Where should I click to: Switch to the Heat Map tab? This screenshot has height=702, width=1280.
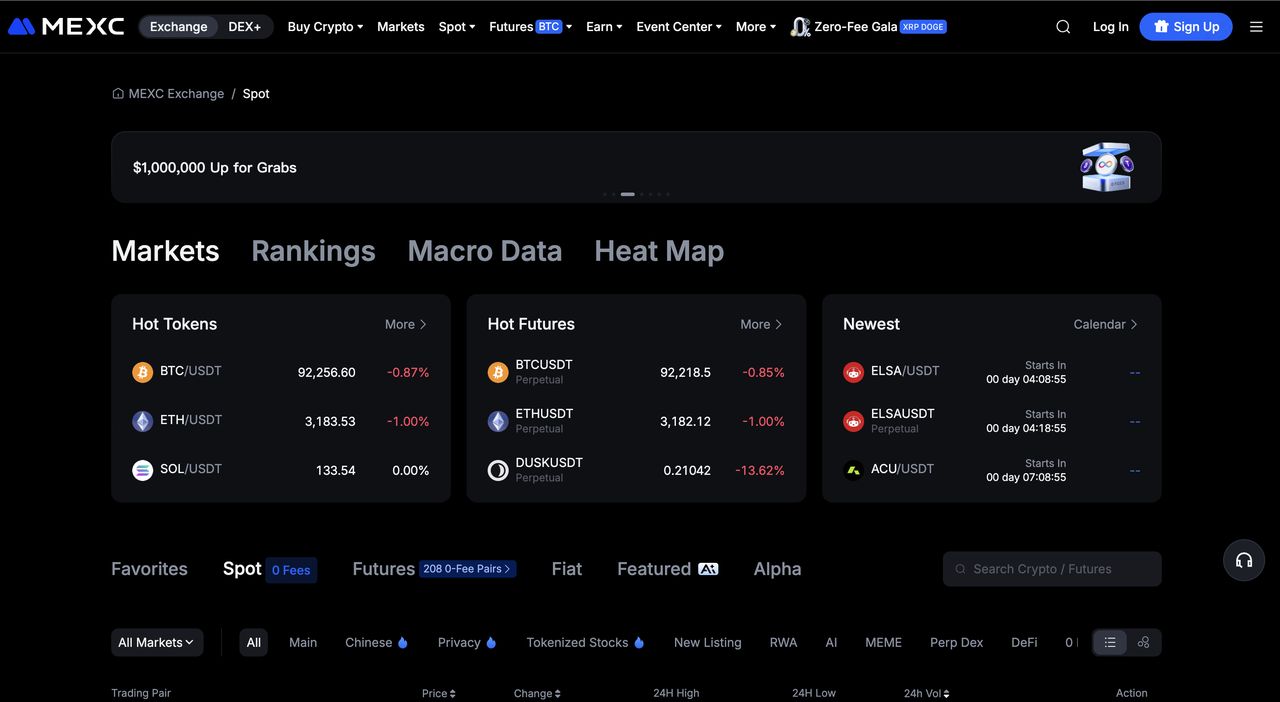(659, 251)
